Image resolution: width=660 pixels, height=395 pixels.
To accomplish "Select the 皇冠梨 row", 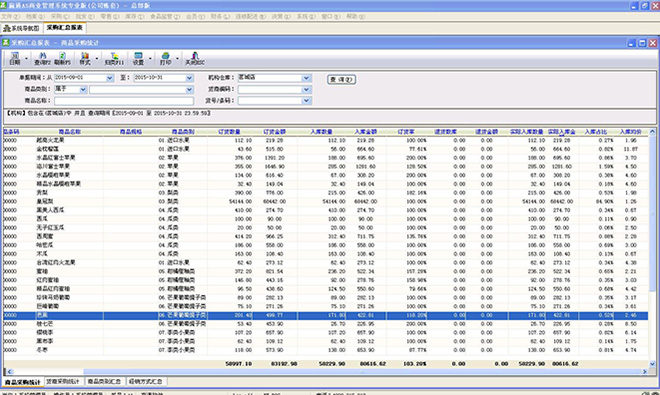I will (x=325, y=202).
